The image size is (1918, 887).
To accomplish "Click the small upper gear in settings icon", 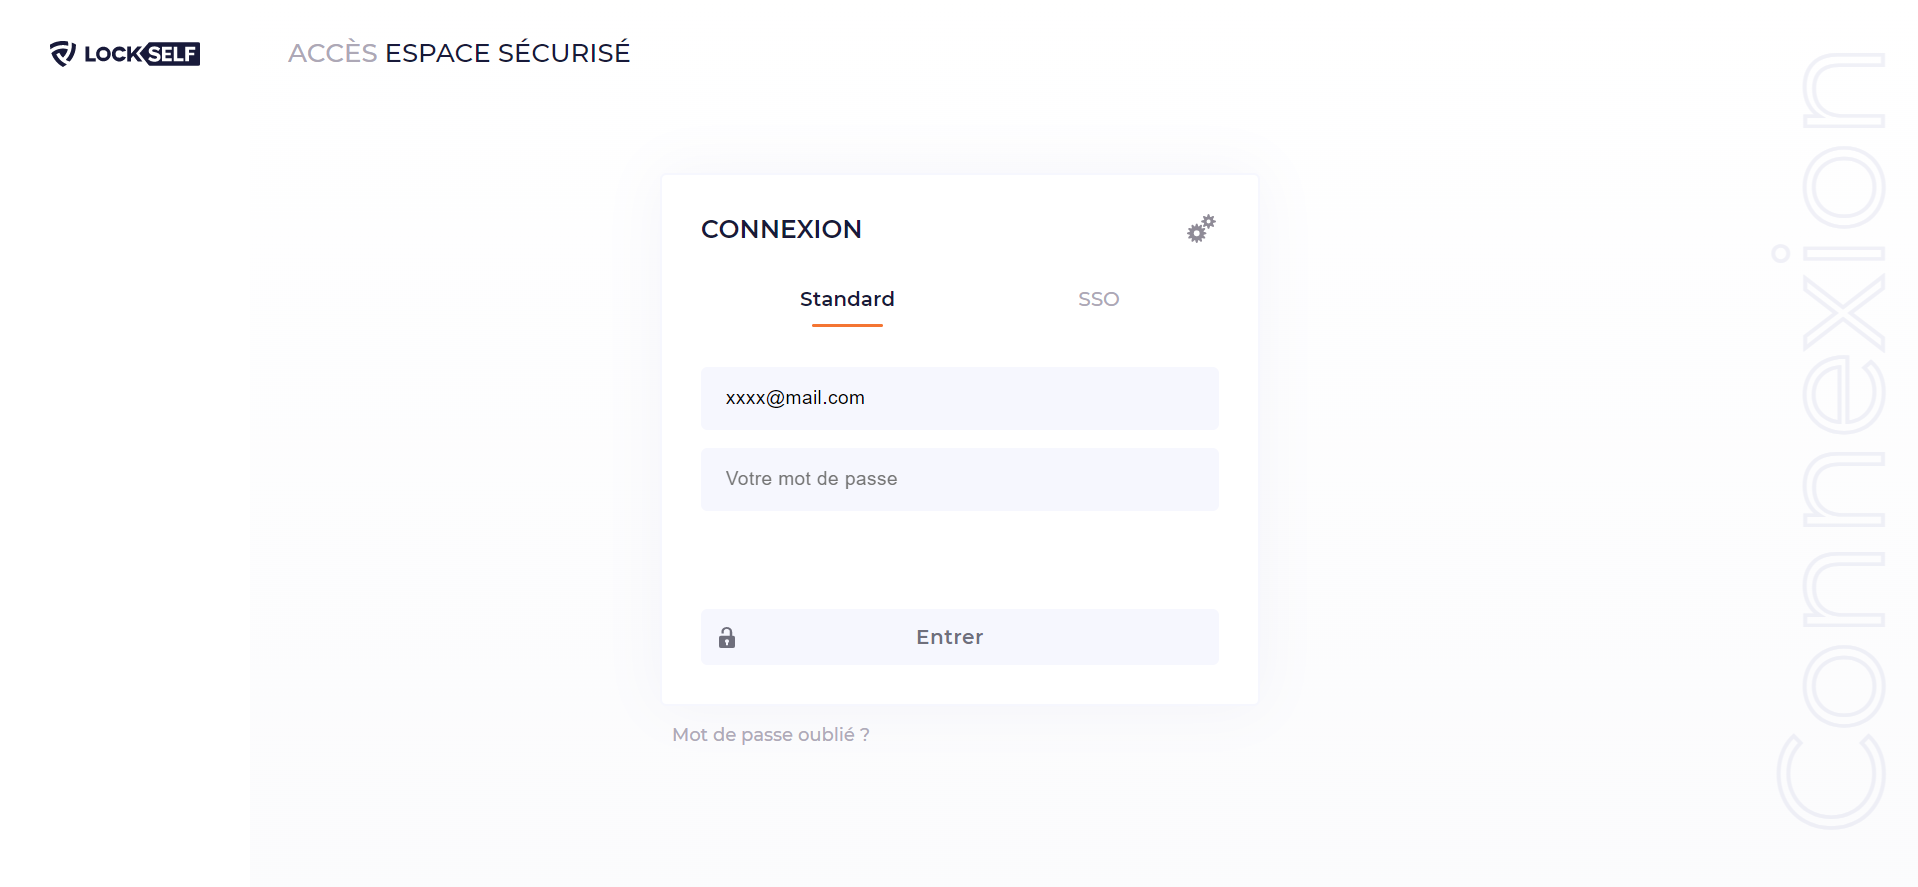I will click(x=1208, y=221).
